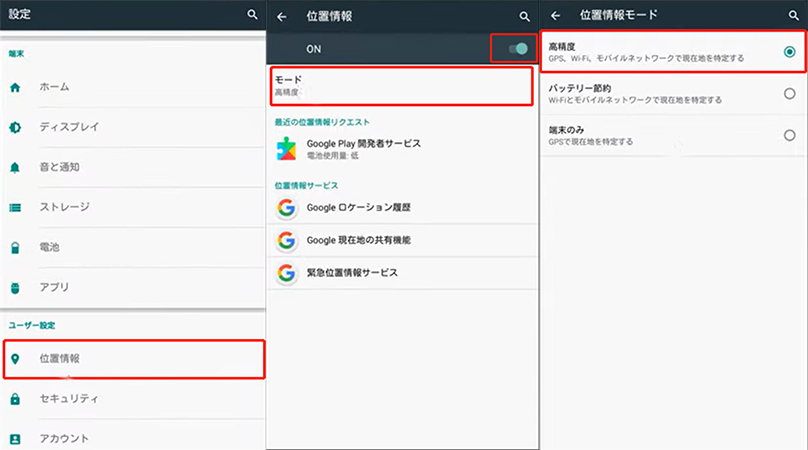The height and width of the screenshot is (450, 808).
Task: Go back from the 位置情報モード screen
Action: click(556, 15)
